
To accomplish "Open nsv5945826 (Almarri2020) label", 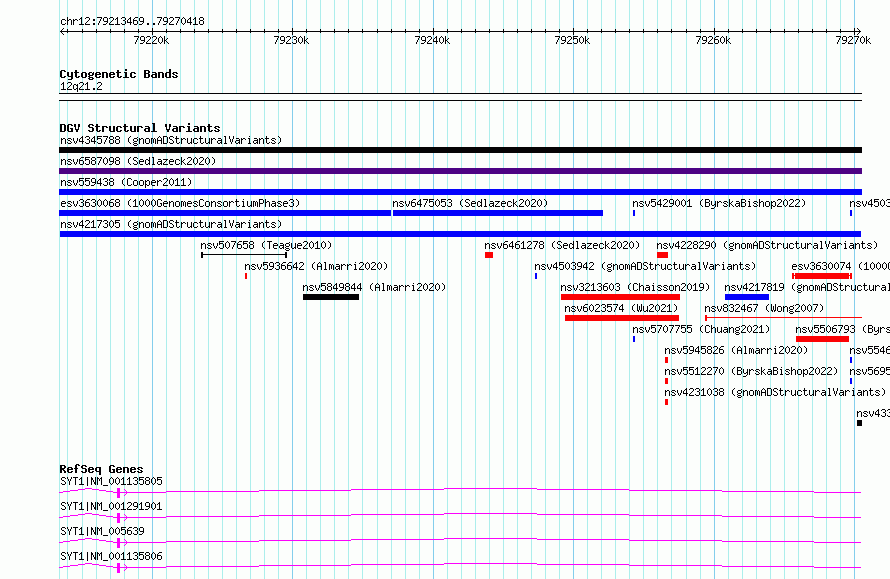I will [x=736, y=350].
